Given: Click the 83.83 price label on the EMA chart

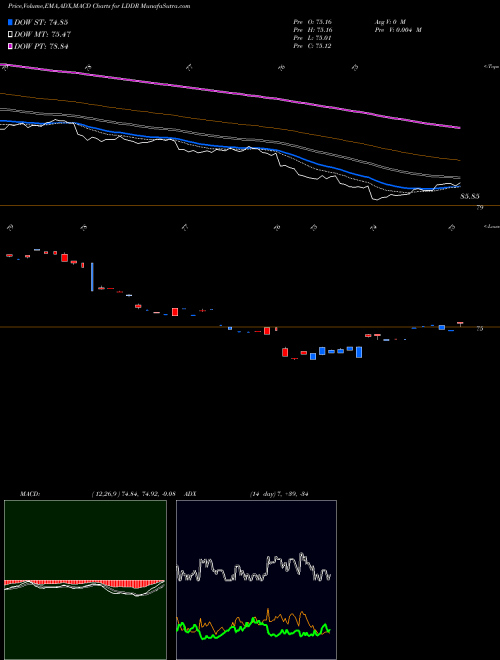Looking at the screenshot, I should [x=470, y=196].
